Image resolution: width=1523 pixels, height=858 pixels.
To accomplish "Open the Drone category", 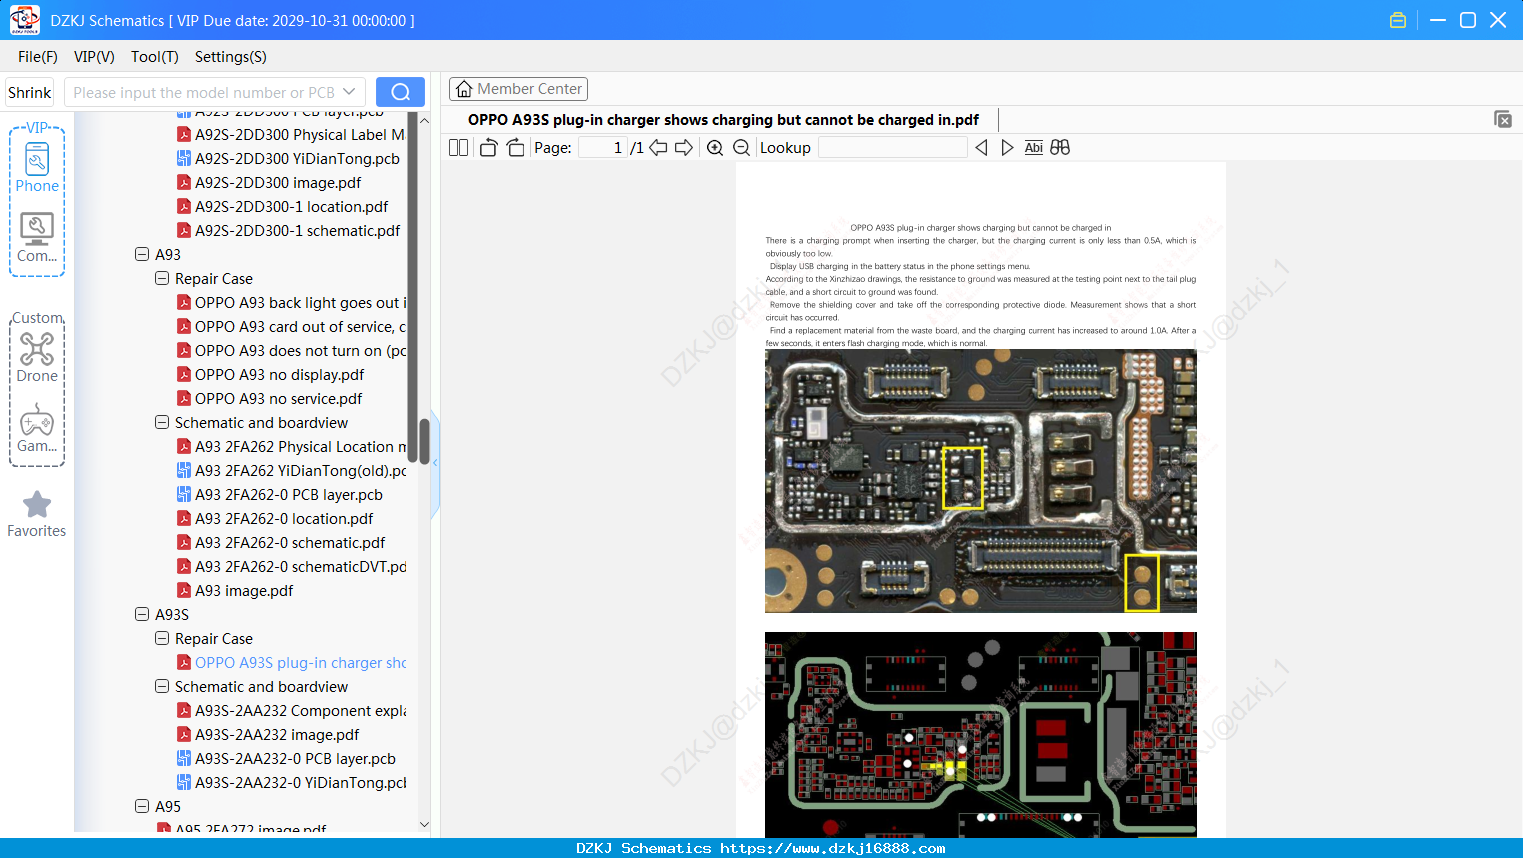I will click(37, 357).
